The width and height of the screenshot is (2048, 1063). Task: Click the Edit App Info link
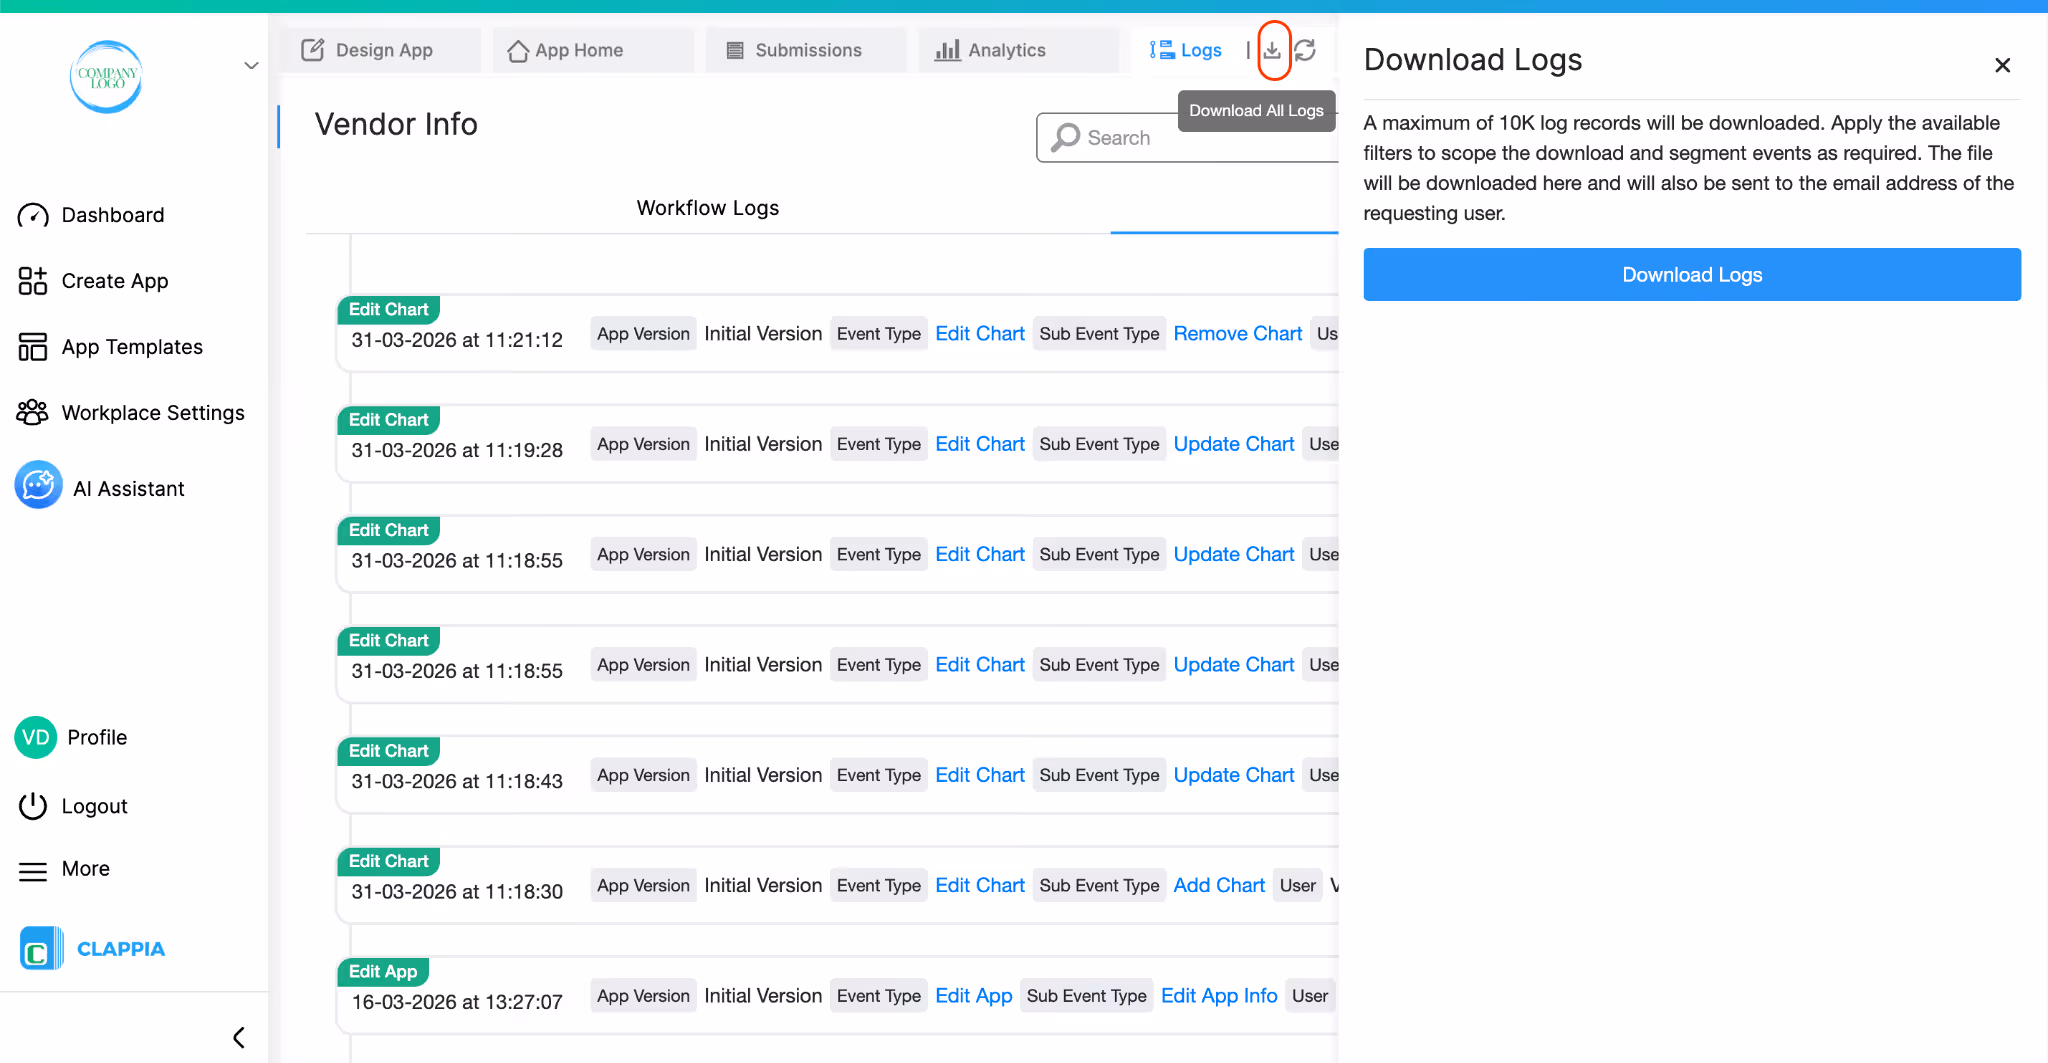(x=1219, y=996)
